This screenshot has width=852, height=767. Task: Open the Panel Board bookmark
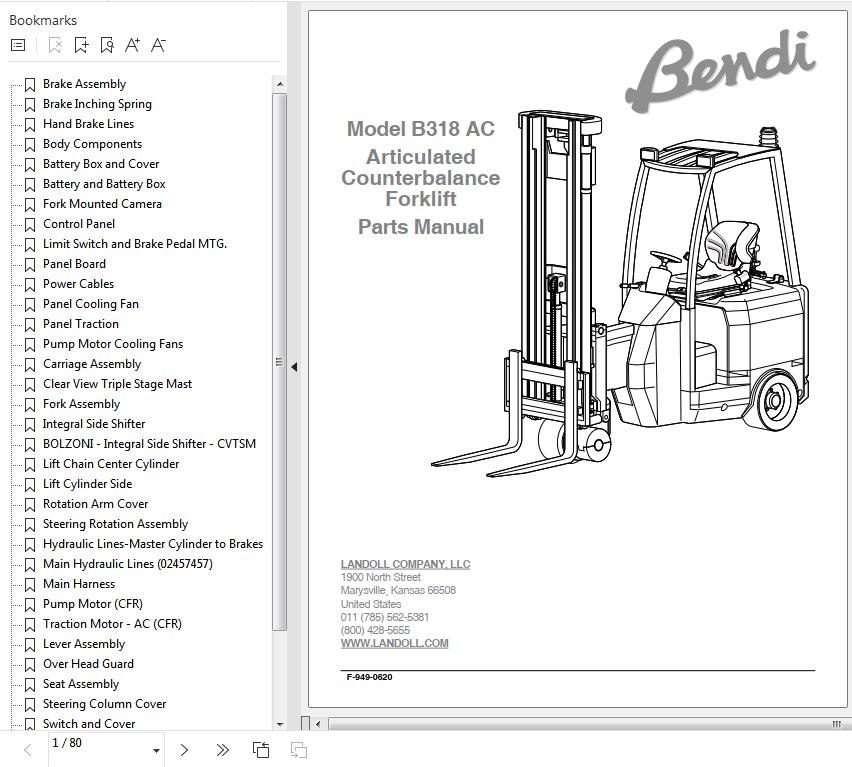[74, 264]
